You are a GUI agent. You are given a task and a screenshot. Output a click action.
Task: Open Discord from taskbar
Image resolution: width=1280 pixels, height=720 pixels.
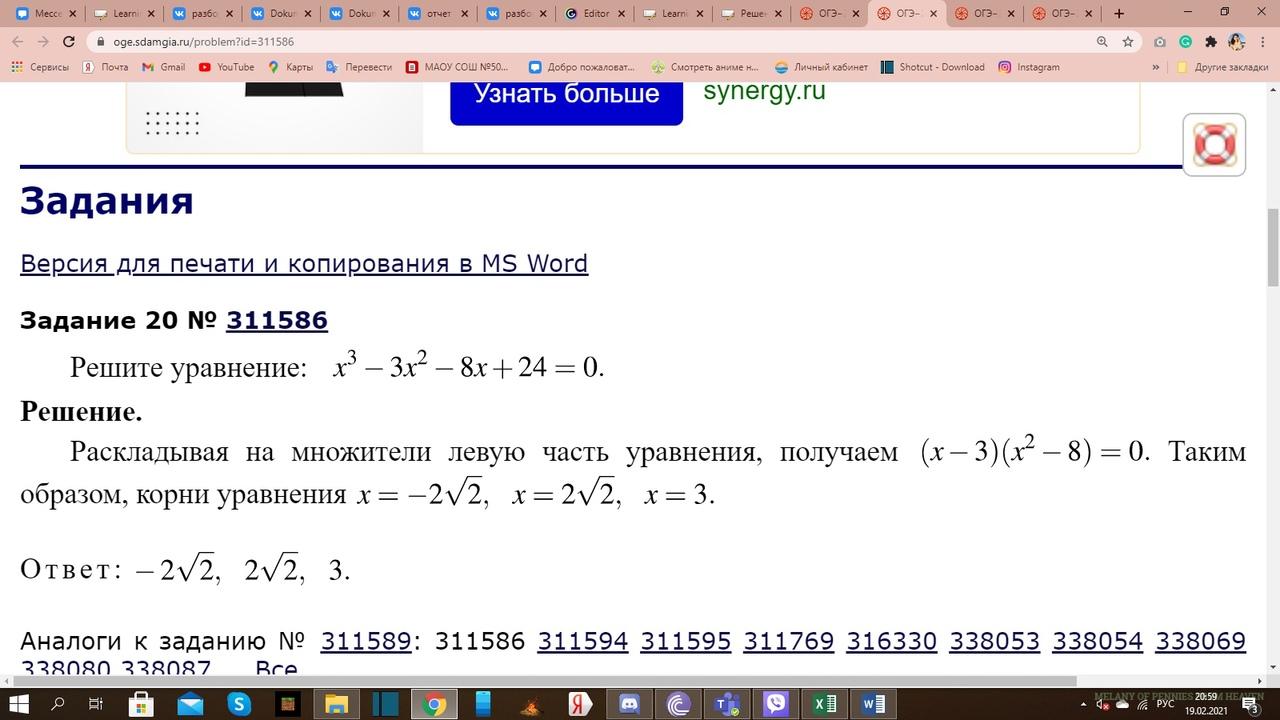(630, 705)
